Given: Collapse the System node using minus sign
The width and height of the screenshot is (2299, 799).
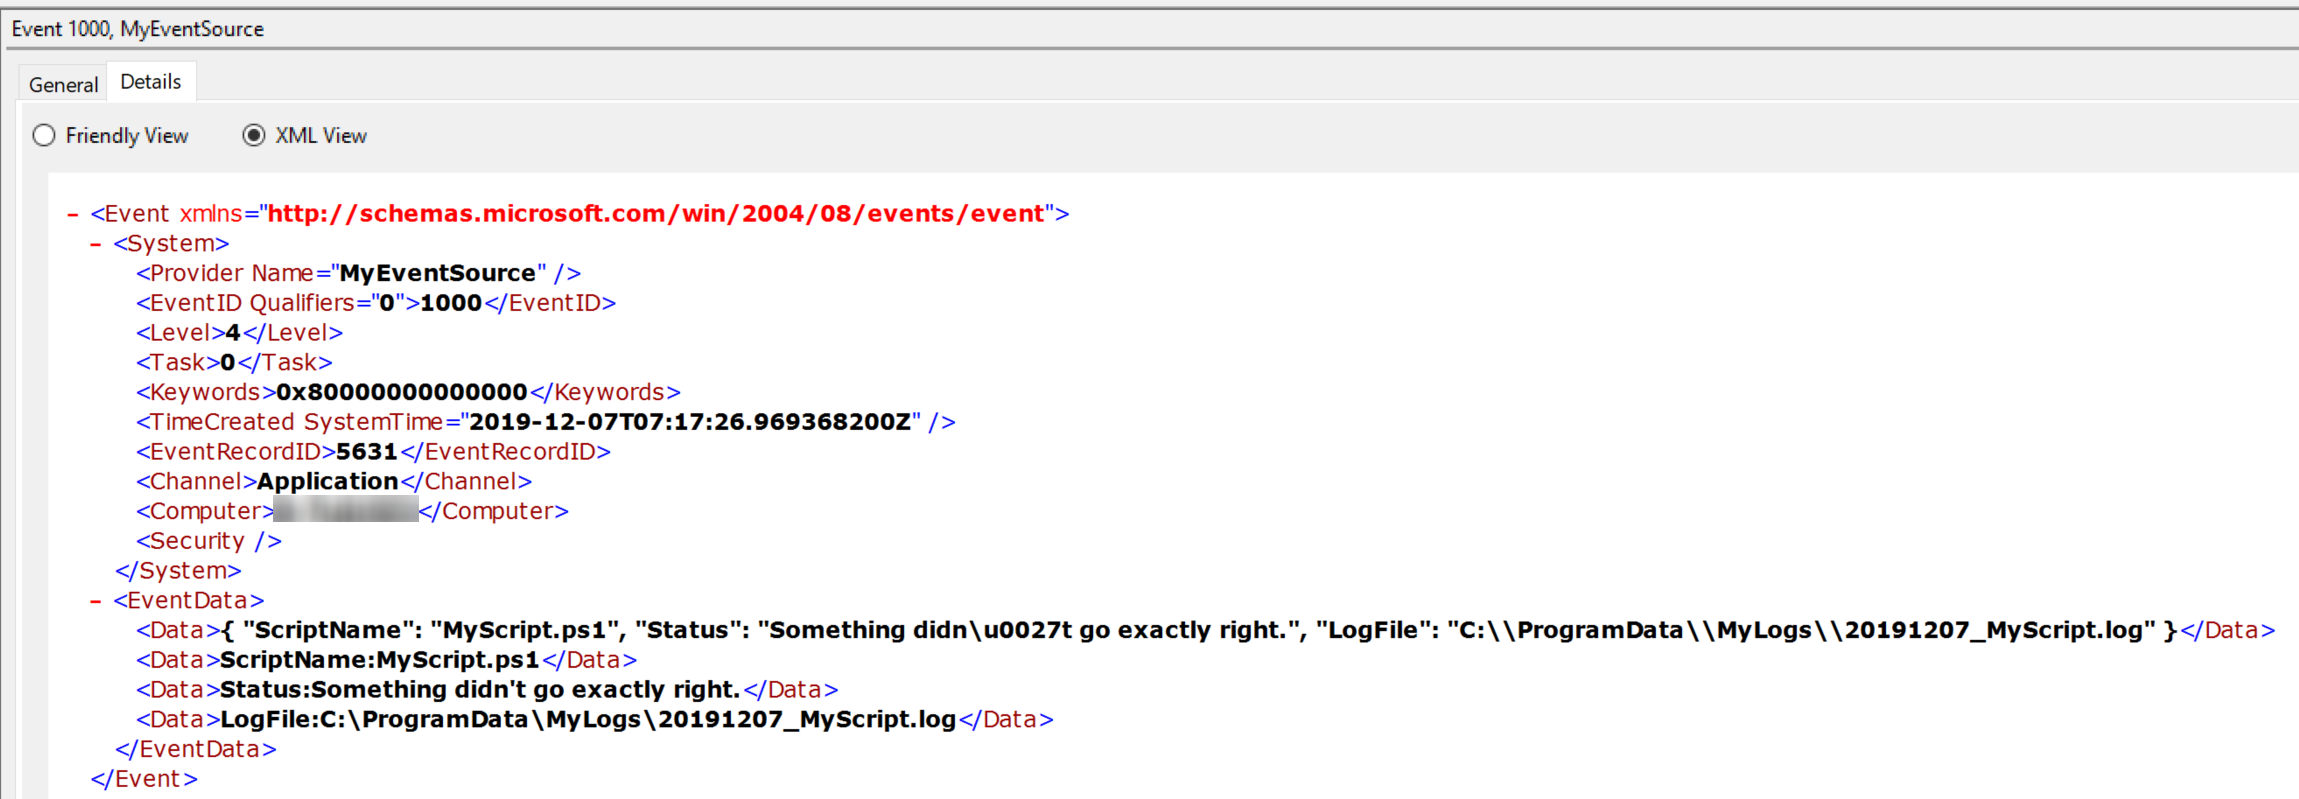Looking at the screenshot, I should coord(96,244).
